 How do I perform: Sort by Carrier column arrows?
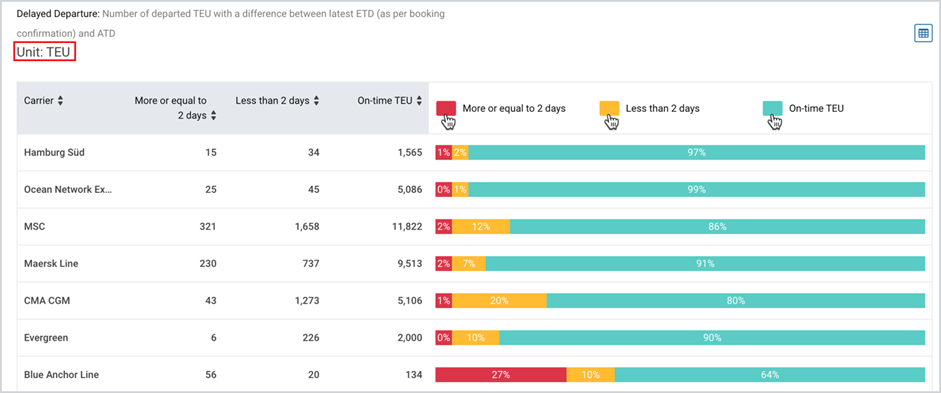click(60, 101)
